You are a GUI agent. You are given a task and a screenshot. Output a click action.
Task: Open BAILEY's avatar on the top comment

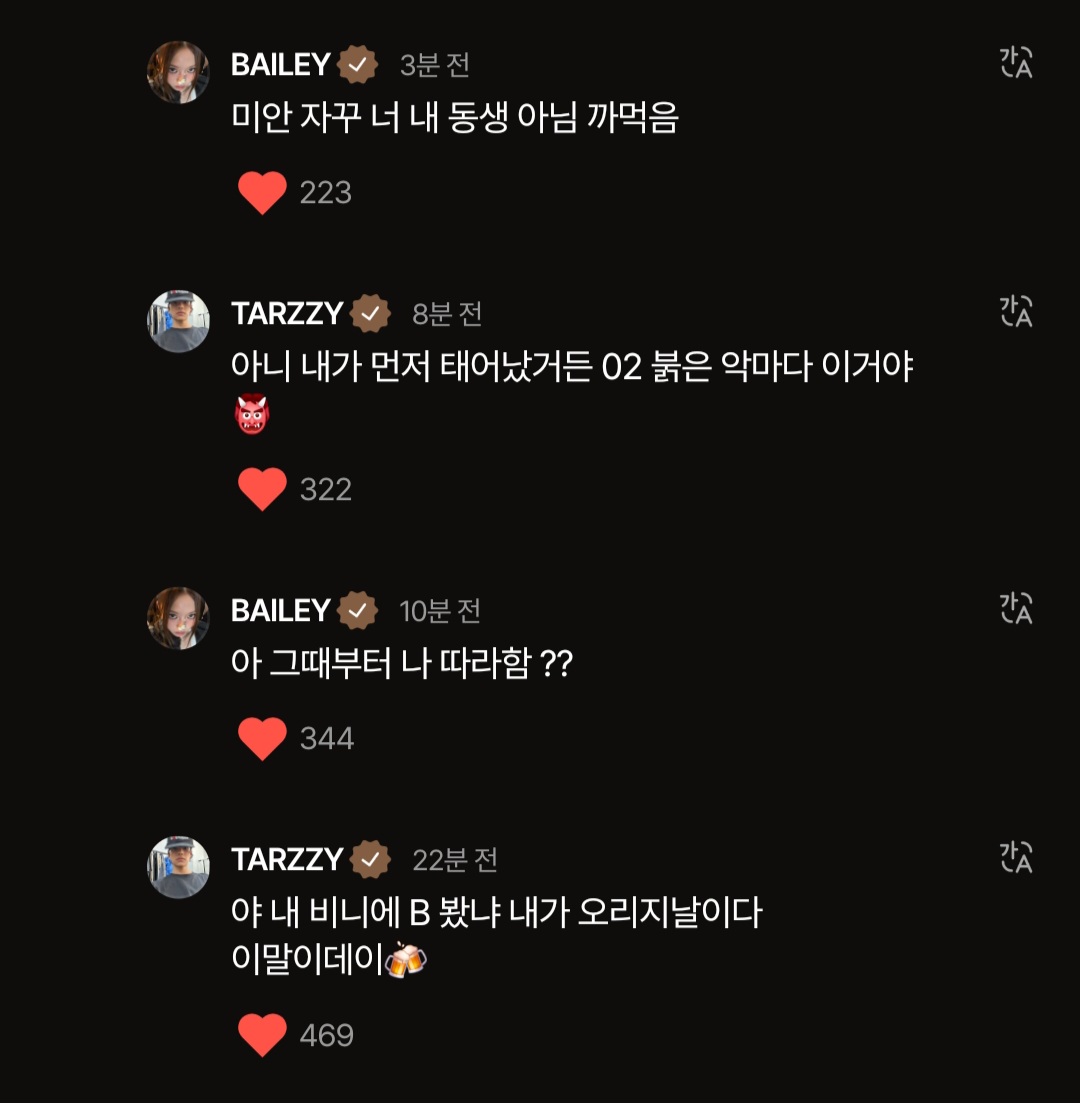pyautogui.click(x=178, y=72)
